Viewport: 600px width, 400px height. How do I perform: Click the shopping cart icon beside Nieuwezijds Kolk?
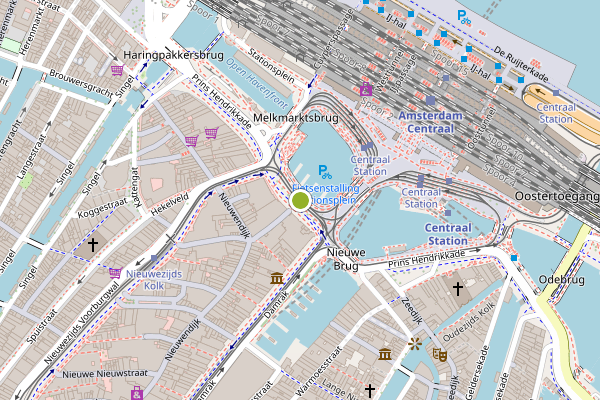click(115, 273)
